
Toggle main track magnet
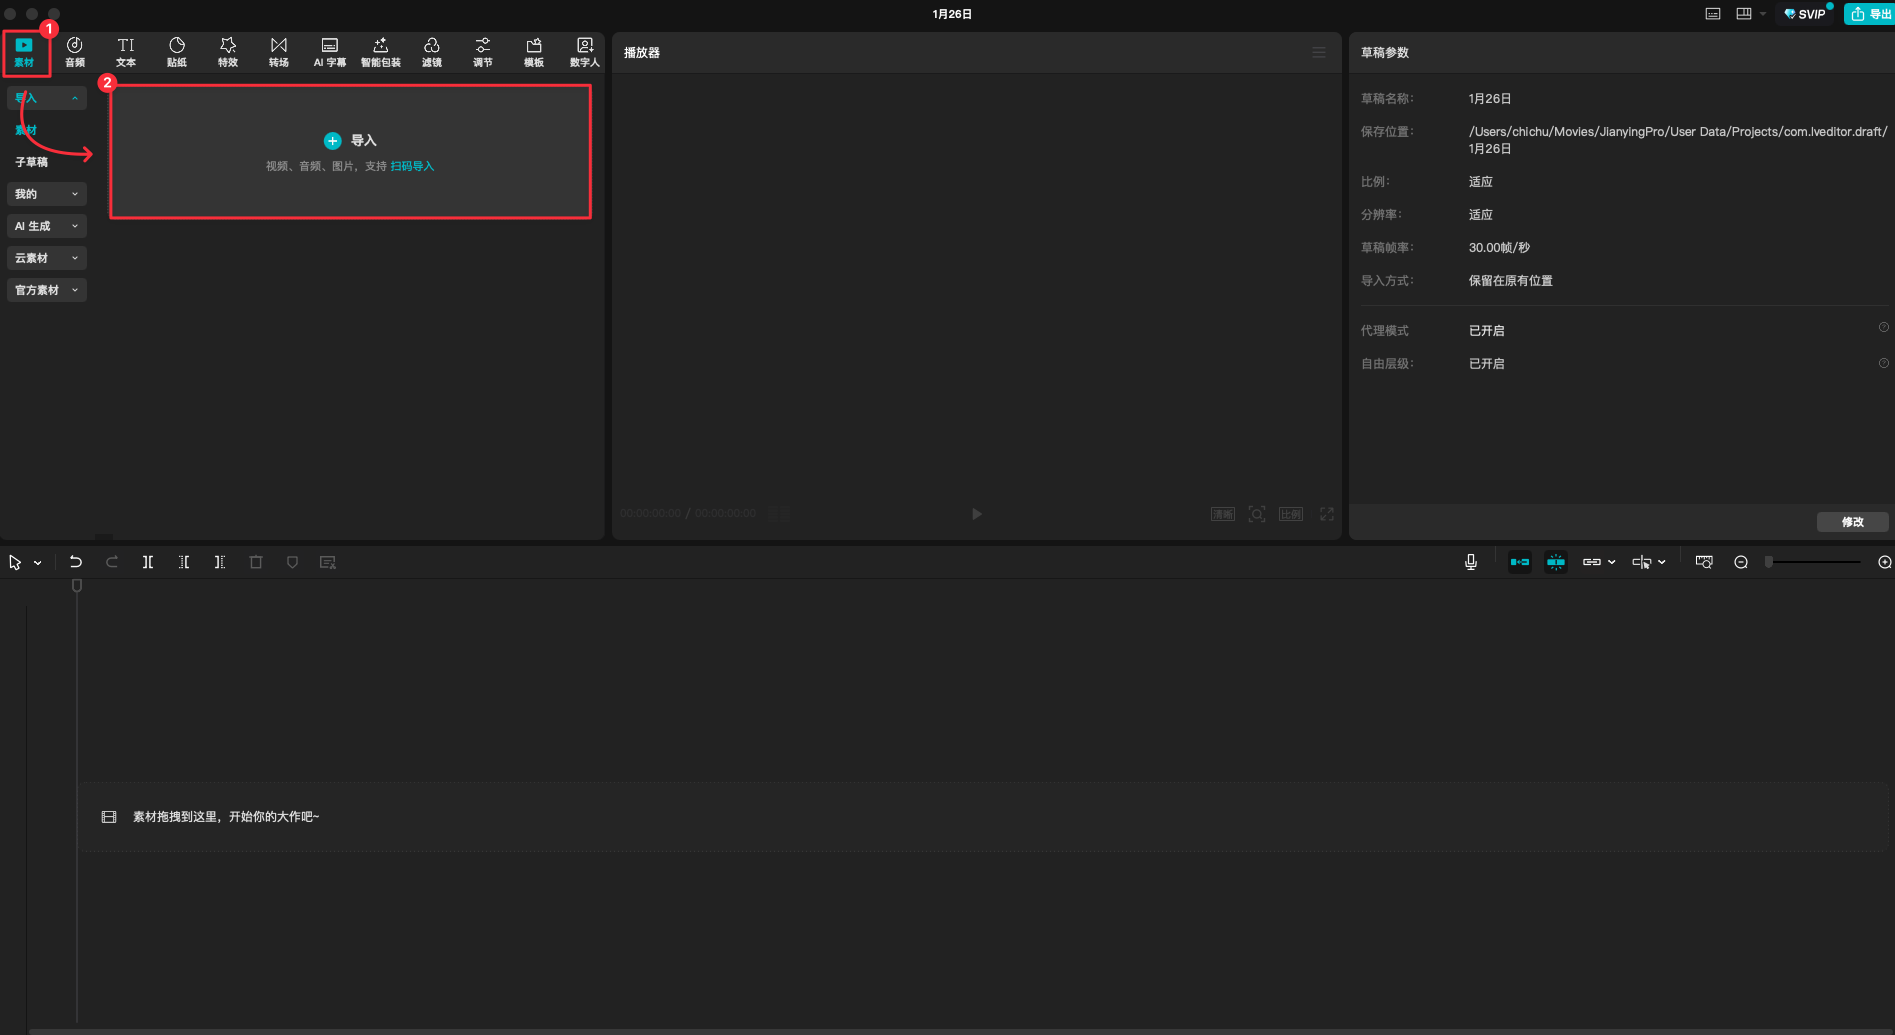pos(1520,562)
